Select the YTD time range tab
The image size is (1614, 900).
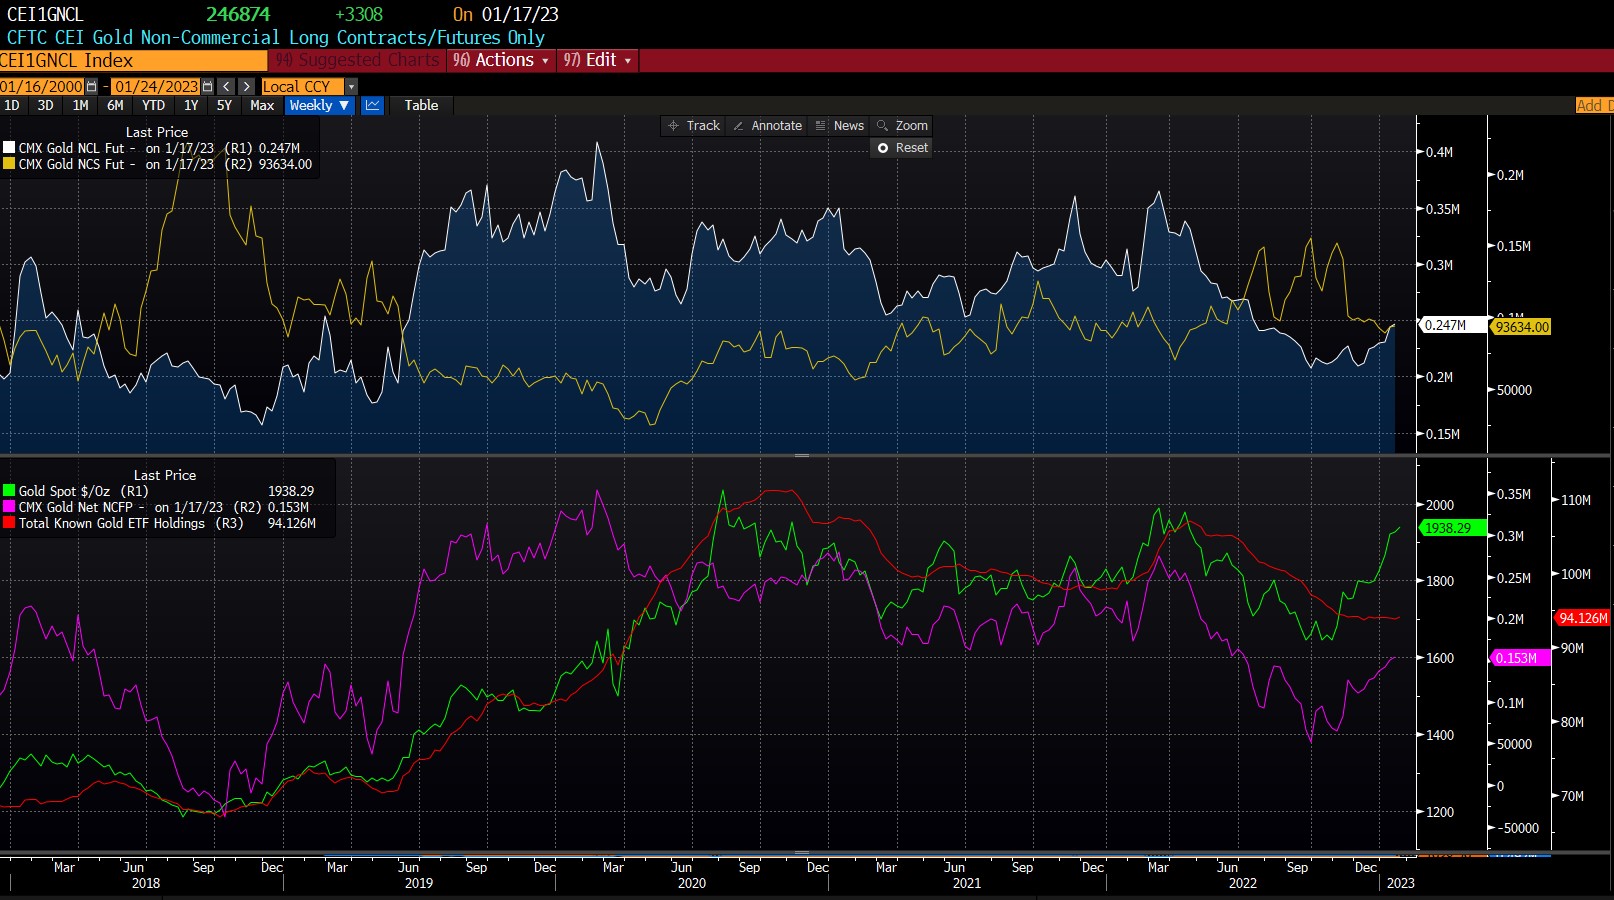point(153,105)
